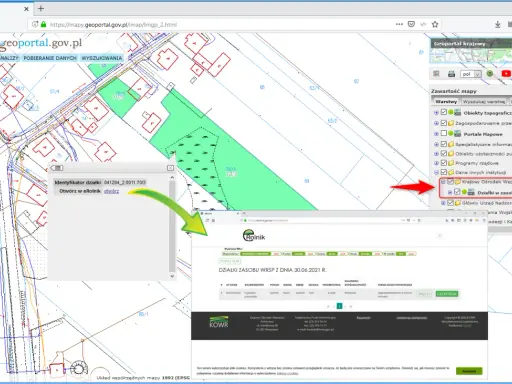Open the Deklaracja dostępności footer link

(411, 318)
